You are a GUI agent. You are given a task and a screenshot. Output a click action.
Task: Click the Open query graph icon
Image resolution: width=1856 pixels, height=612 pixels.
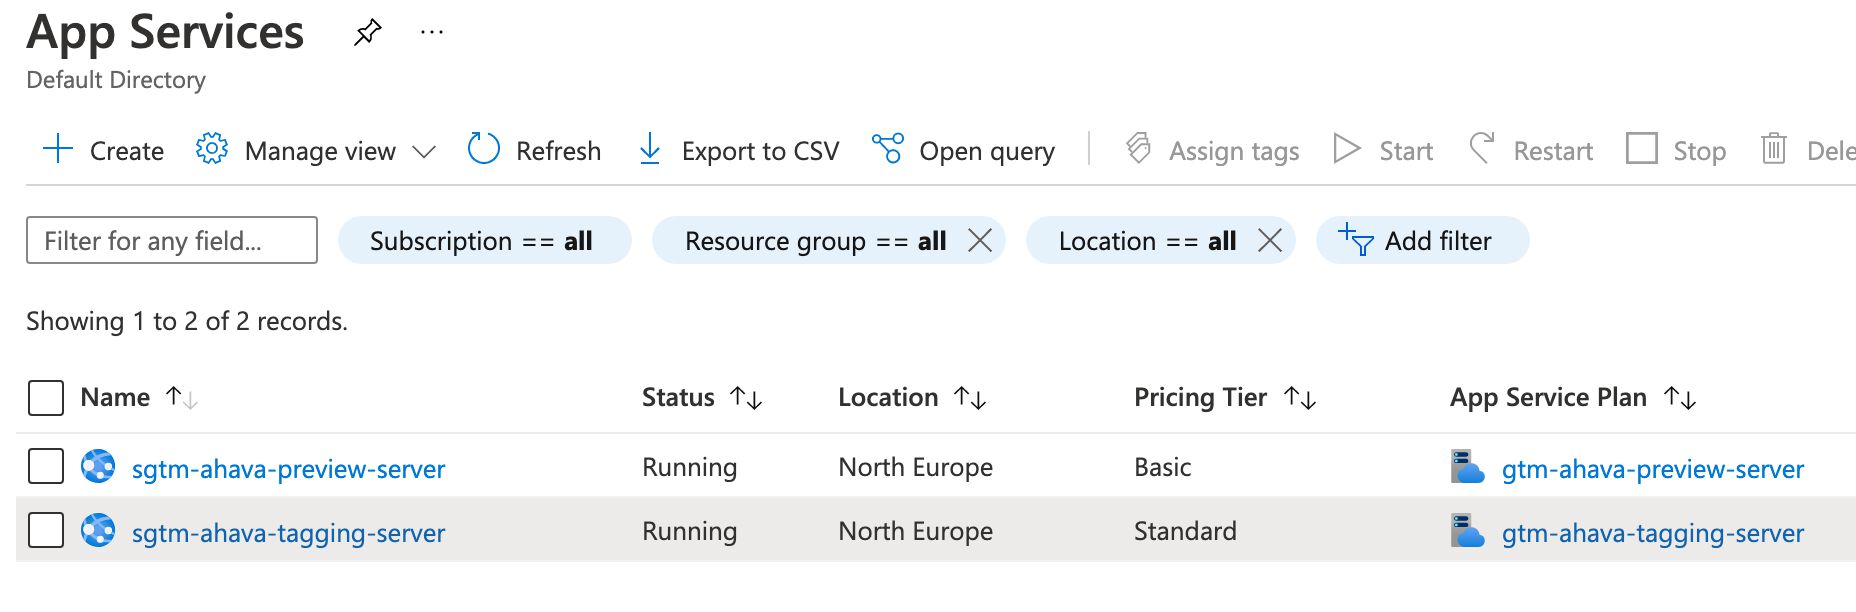(x=888, y=149)
